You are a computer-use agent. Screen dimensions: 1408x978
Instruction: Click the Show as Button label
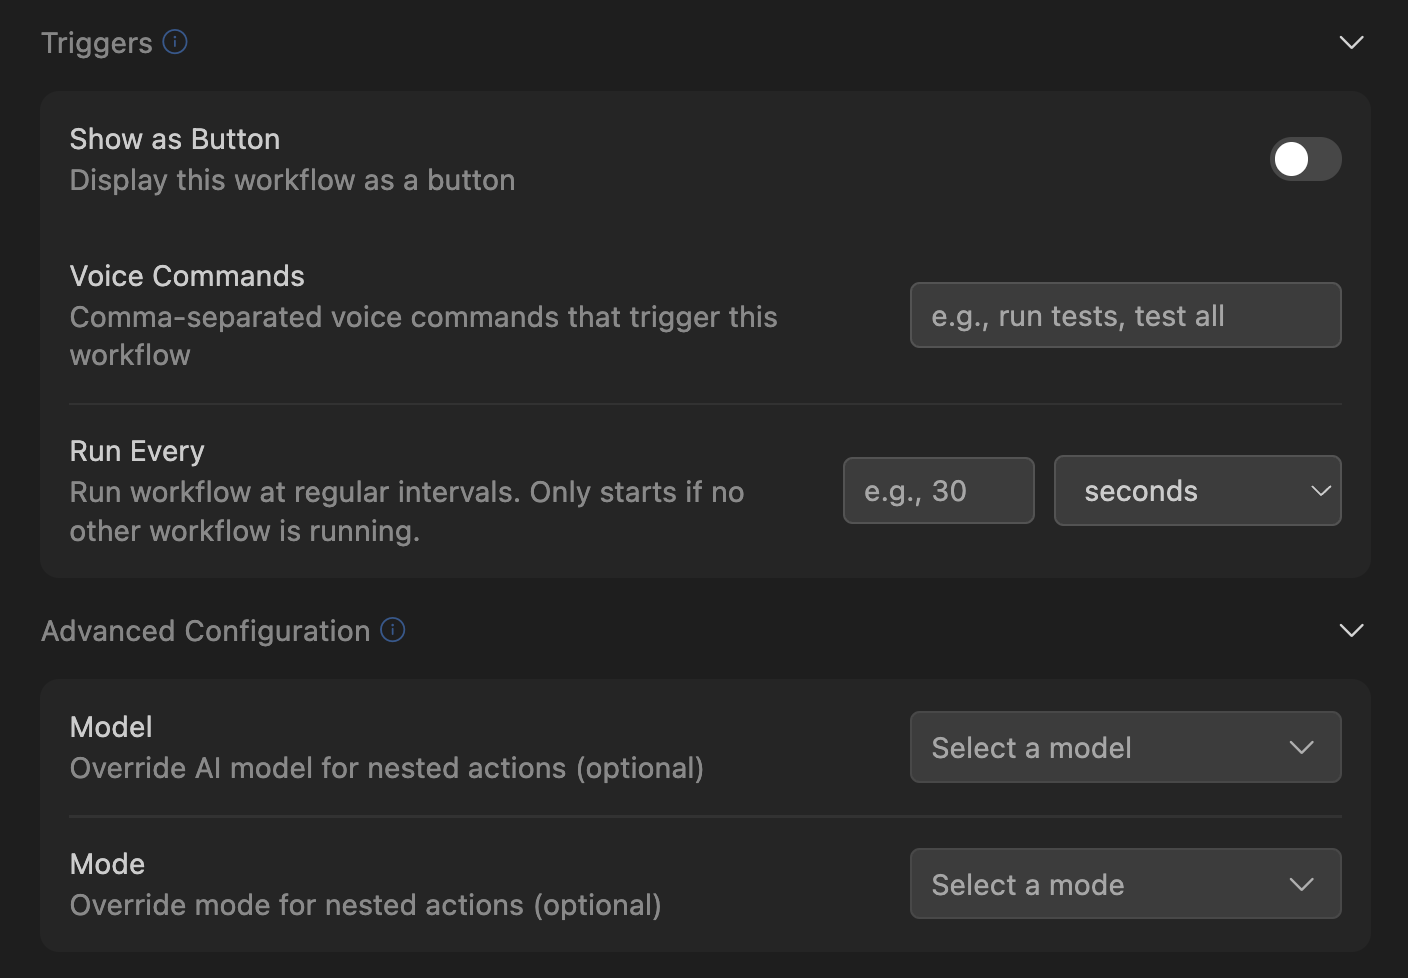click(175, 139)
